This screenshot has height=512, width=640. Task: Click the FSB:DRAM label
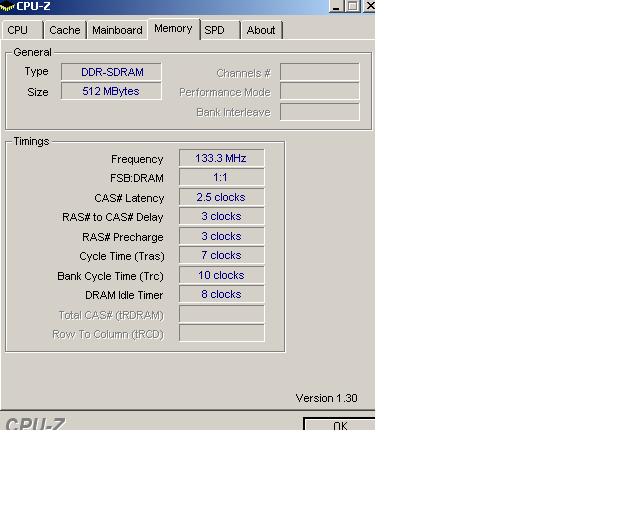137,178
